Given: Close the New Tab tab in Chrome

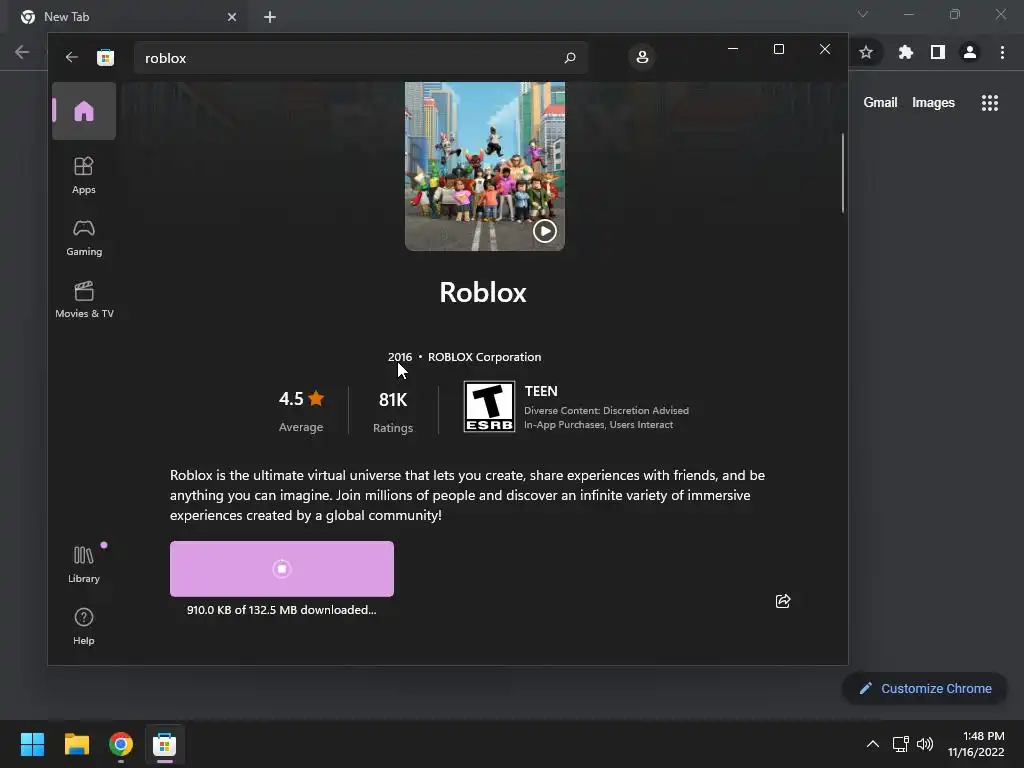Looking at the screenshot, I should (232, 17).
